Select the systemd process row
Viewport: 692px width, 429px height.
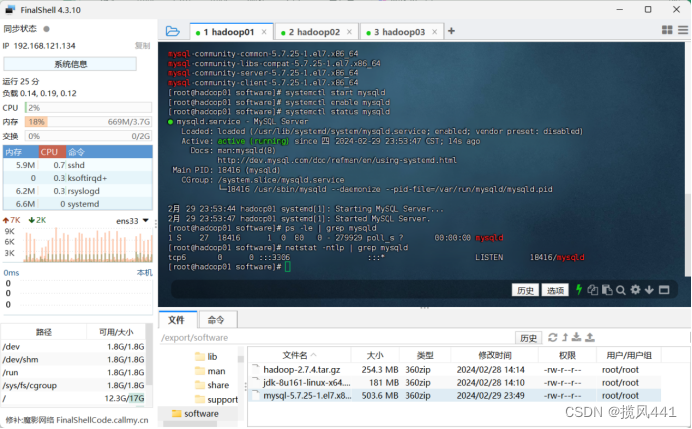78,204
